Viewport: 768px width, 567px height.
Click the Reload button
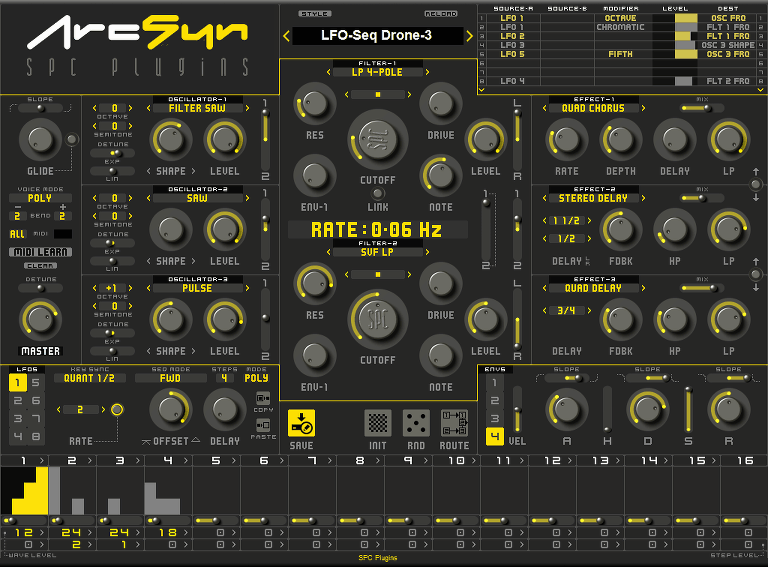(x=441, y=14)
